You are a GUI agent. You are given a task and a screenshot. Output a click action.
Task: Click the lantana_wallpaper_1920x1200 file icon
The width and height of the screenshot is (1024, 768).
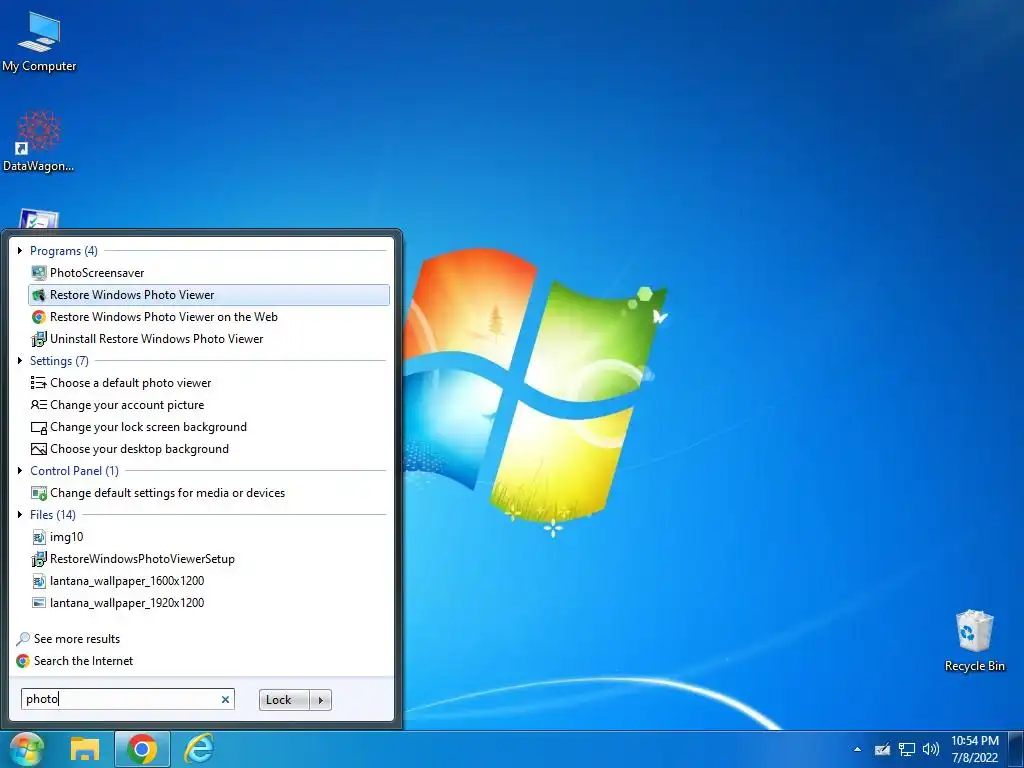click(39, 603)
